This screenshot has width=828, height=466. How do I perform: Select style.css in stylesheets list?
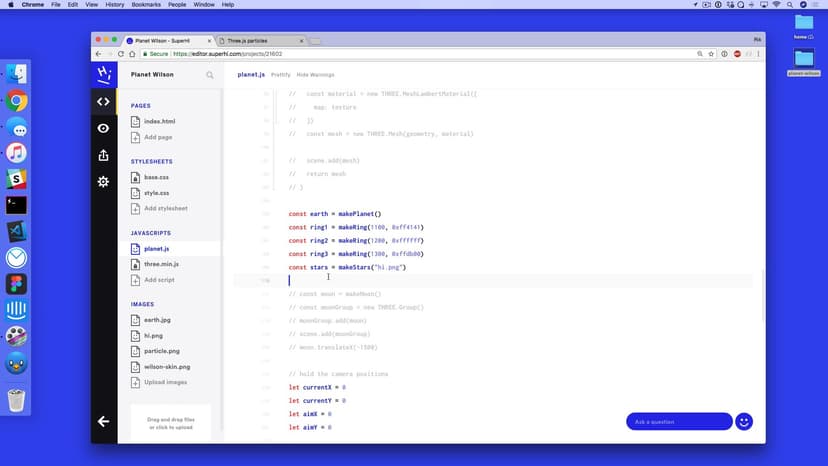click(155, 193)
